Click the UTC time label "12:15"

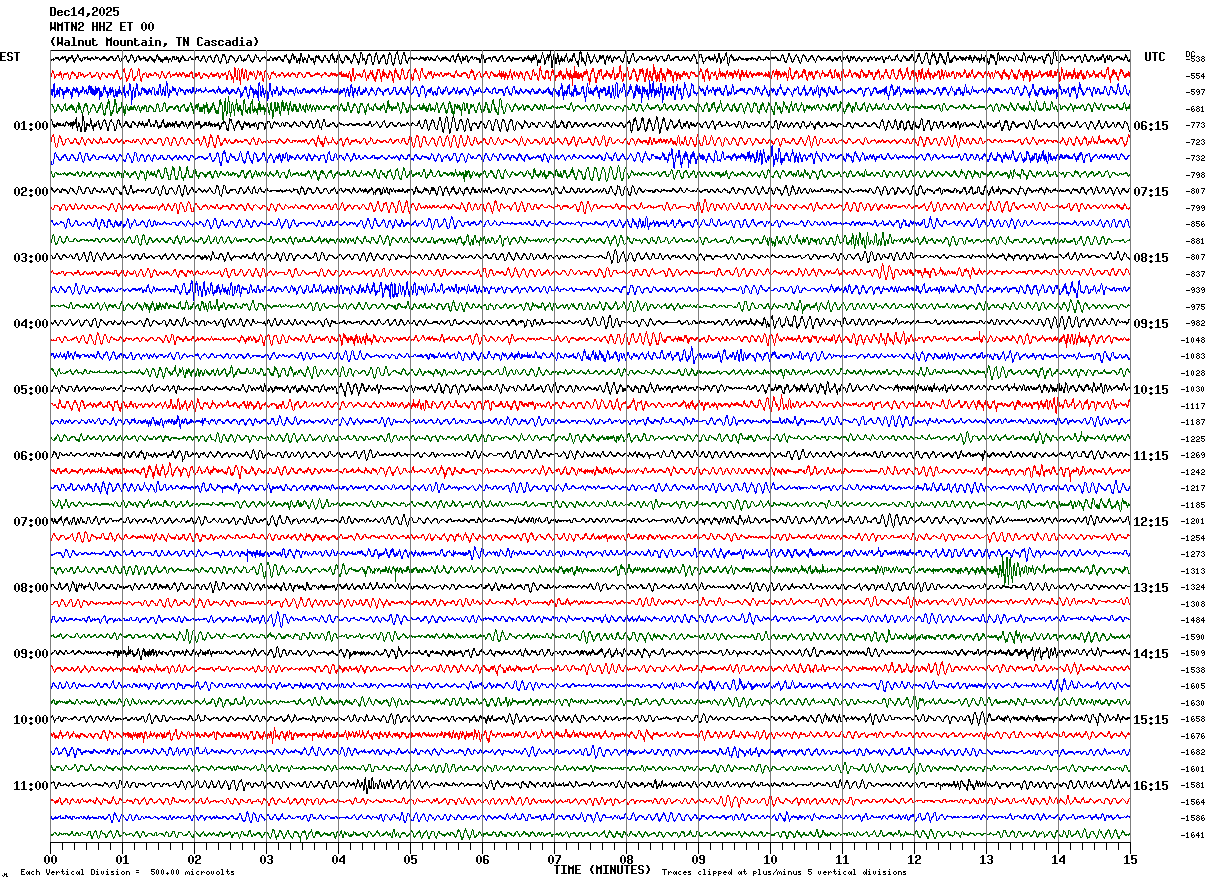click(1151, 522)
